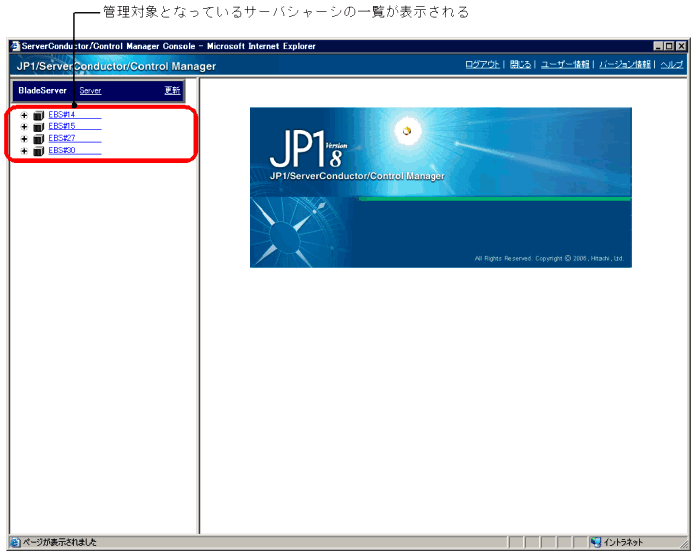
Task: Switch to the Server tab
Action: click(x=90, y=91)
